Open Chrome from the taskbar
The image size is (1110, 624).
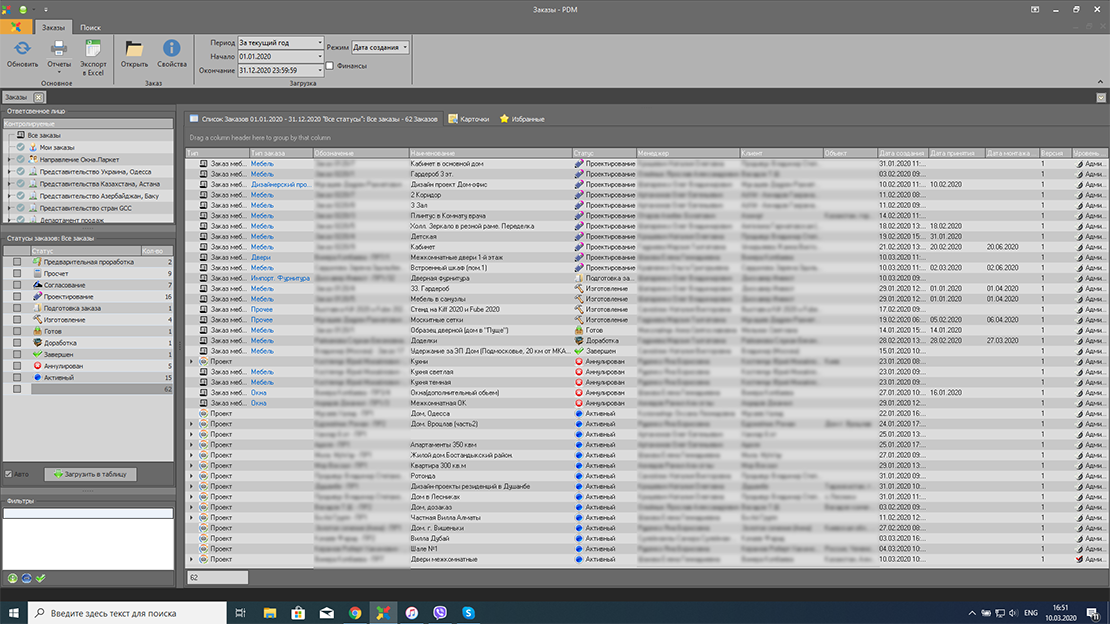click(355, 613)
